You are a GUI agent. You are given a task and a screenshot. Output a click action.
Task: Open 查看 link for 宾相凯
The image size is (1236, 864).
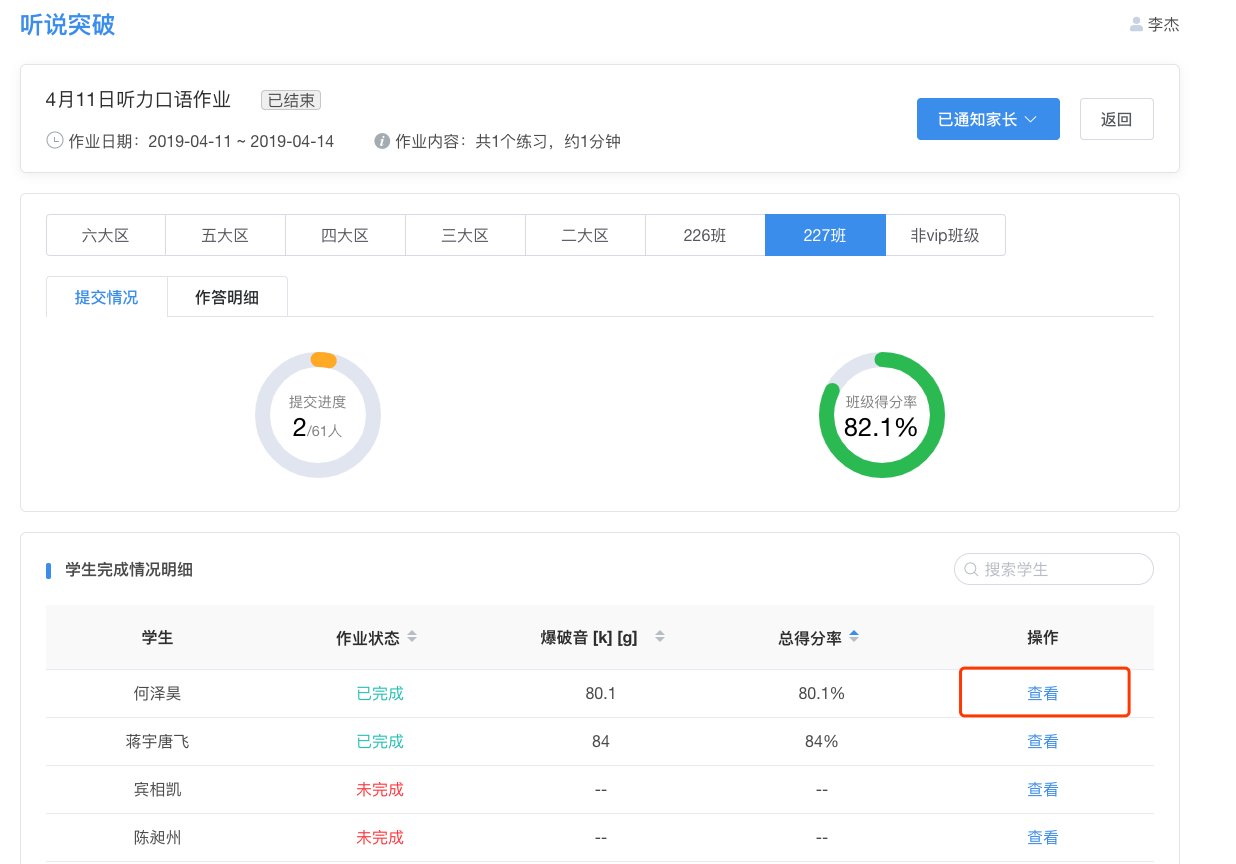tap(1043, 789)
